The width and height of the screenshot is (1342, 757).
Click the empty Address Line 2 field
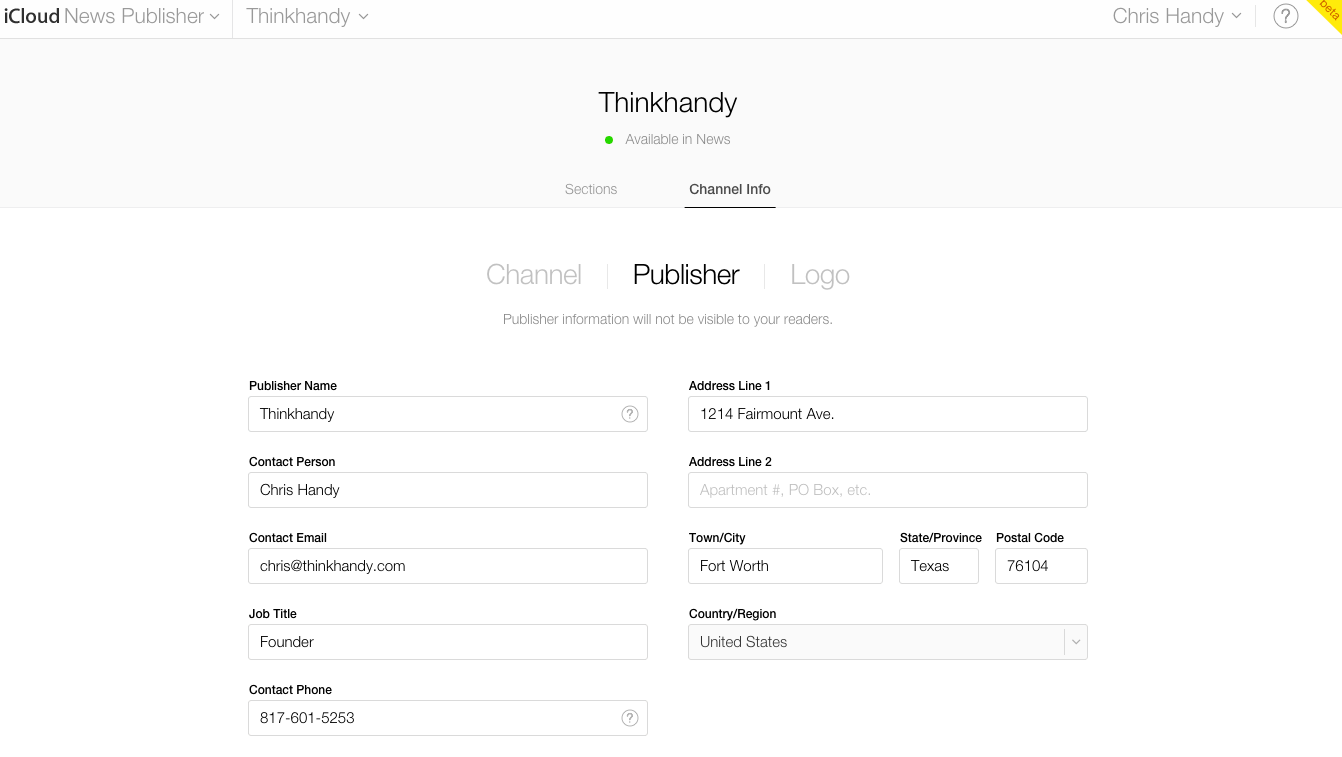(888, 490)
